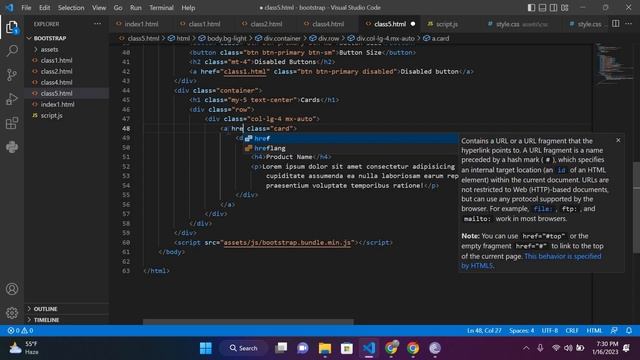Click body.bg-light in the breadcrumb
640x360 pixels.
click(x=226, y=38)
